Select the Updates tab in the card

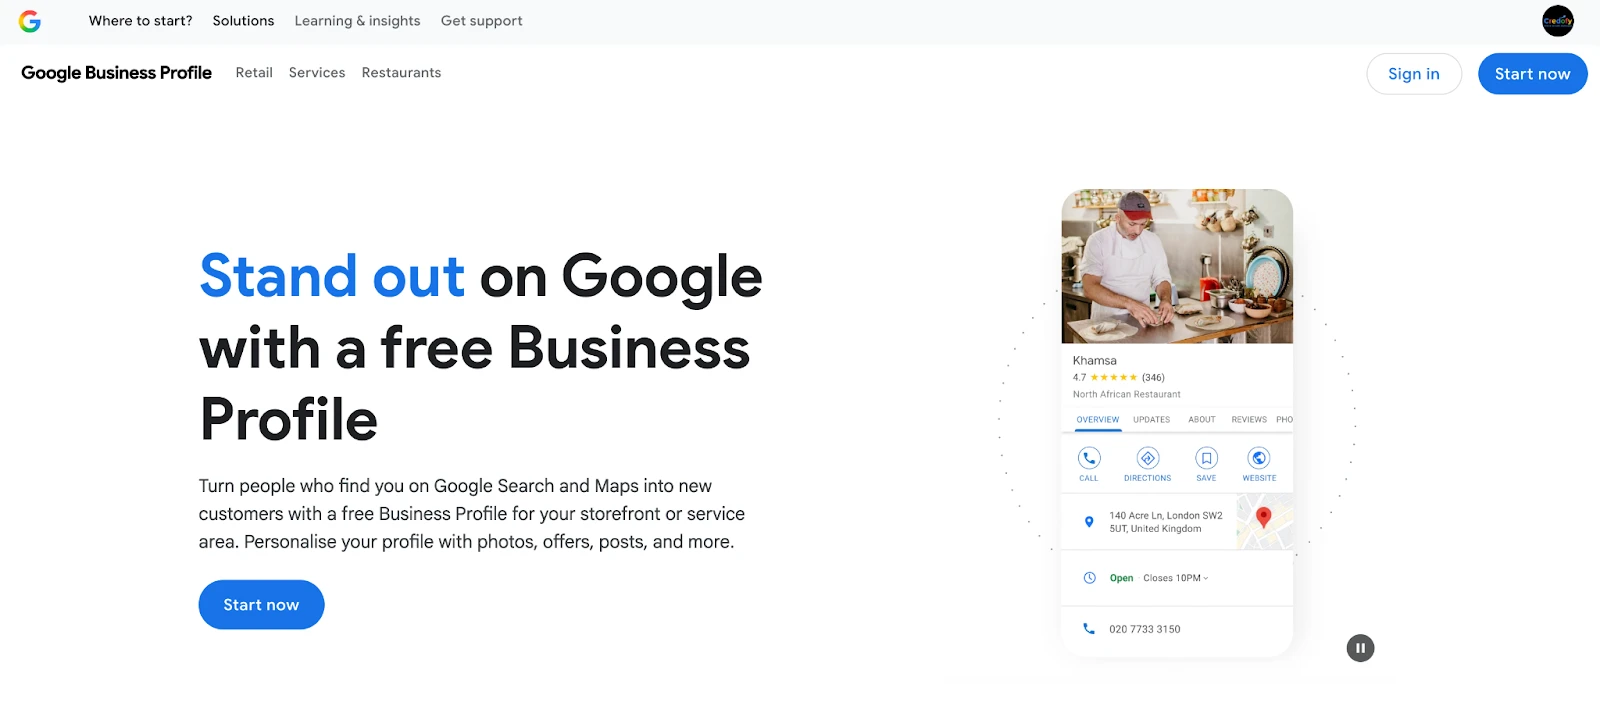tap(1151, 420)
